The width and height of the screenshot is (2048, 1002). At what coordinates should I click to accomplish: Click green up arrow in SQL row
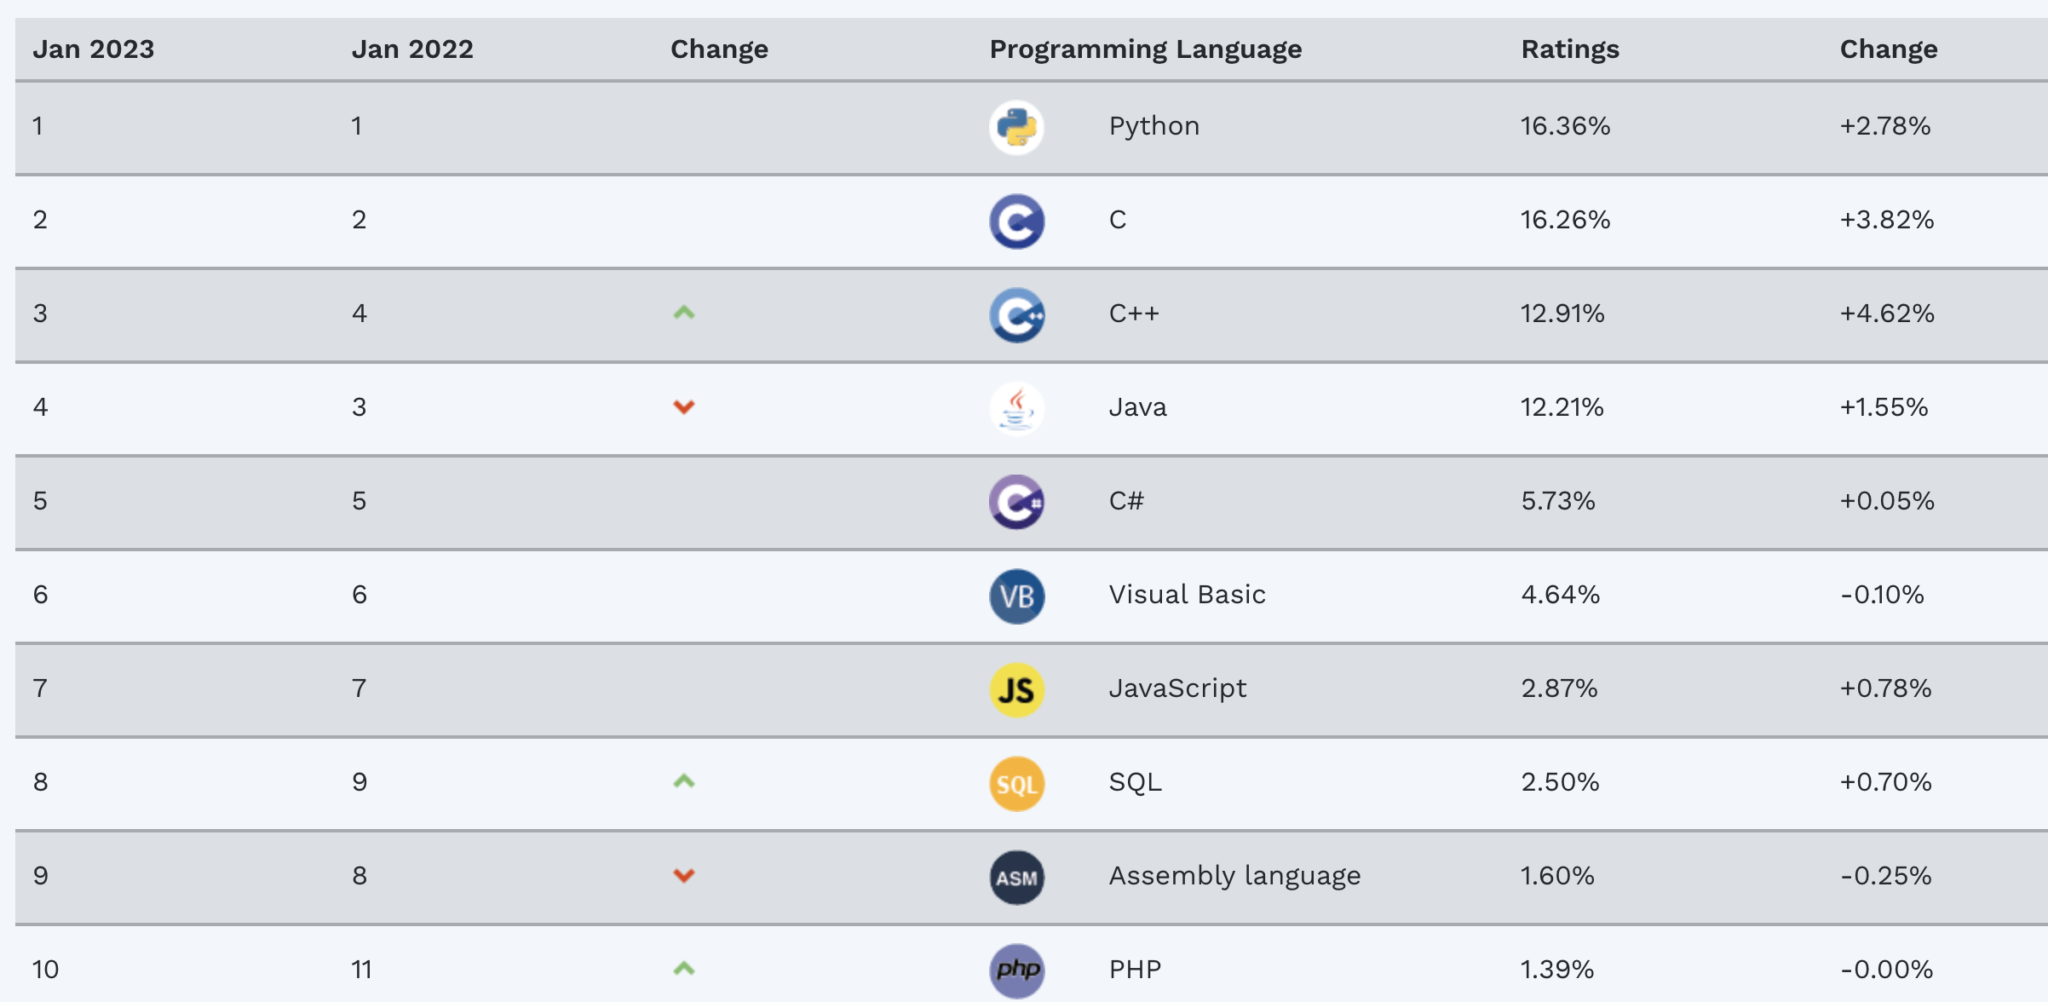684,781
